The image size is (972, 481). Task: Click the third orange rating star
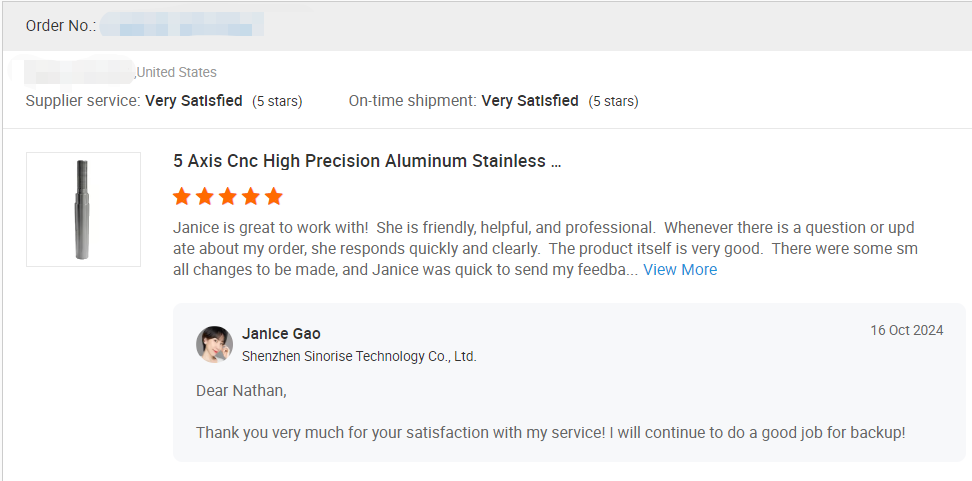[228, 196]
